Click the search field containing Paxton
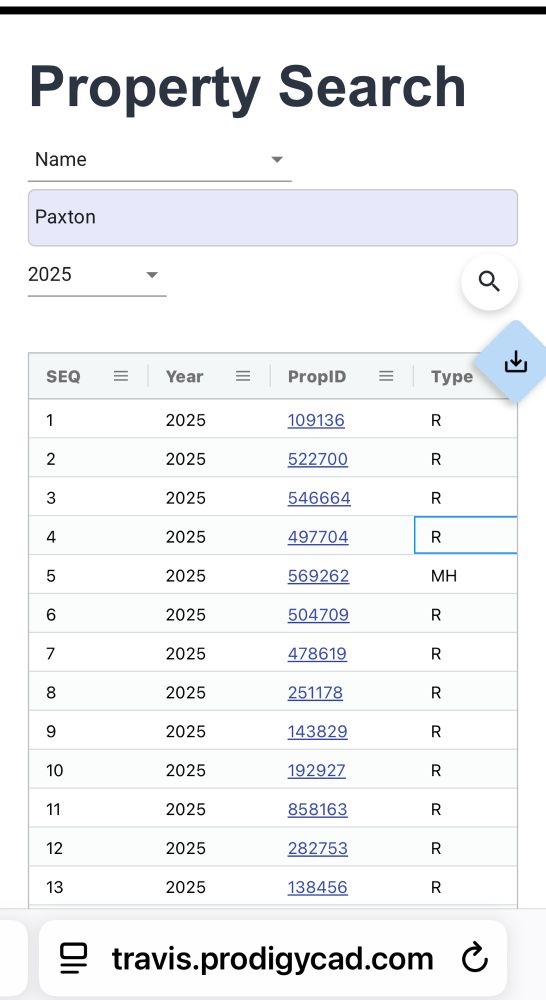The width and height of the screenshot is (546, 1000). pos(273,217)
